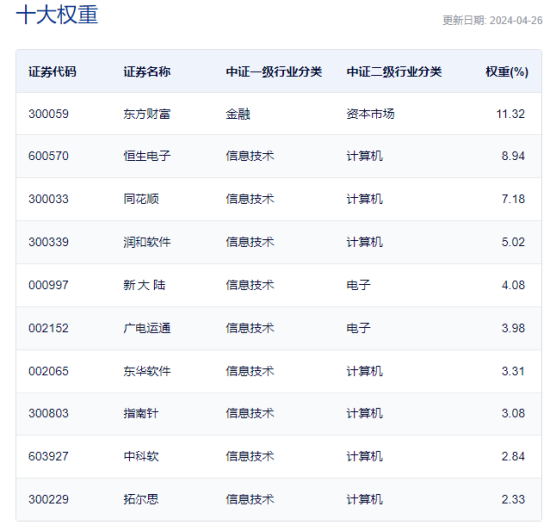550x525 pixels.
Task: Click 电子 cell in 新大陆 row
Action: [x=358, y=285]
